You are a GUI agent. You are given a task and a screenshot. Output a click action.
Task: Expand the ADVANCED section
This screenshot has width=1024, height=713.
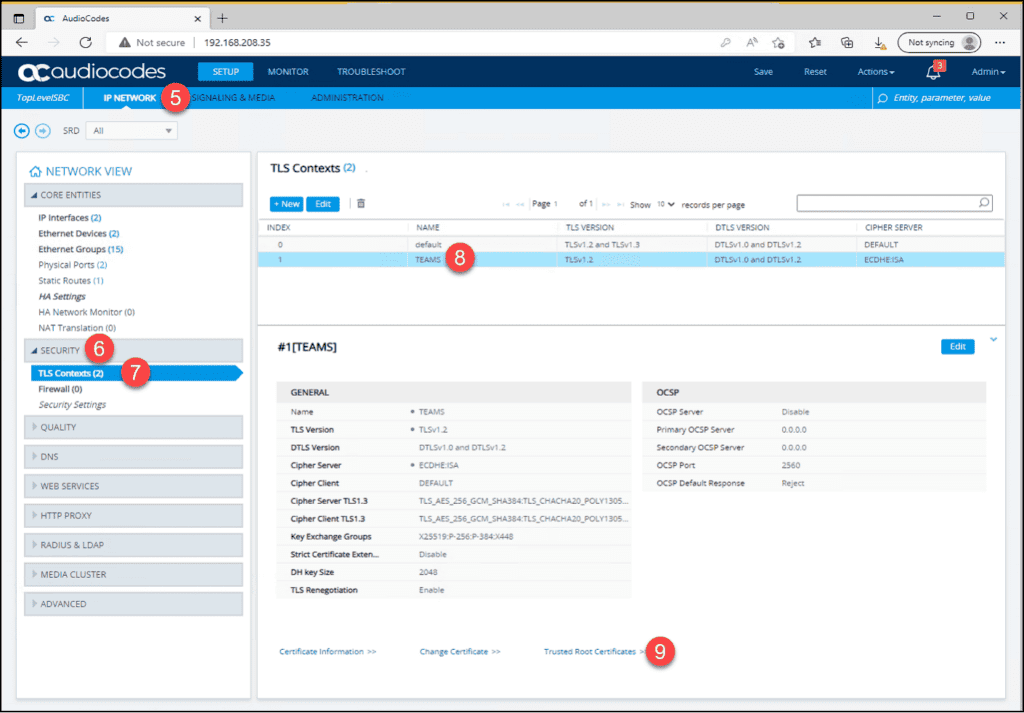point(133,604)
